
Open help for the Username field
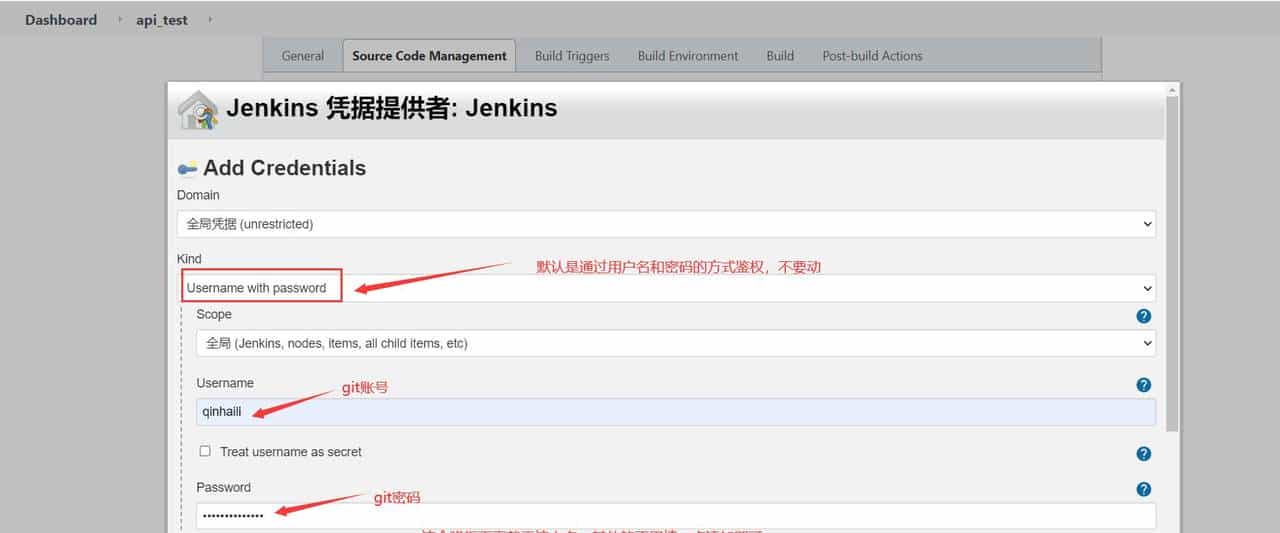pyautogui.click(x=1144, y=385)
